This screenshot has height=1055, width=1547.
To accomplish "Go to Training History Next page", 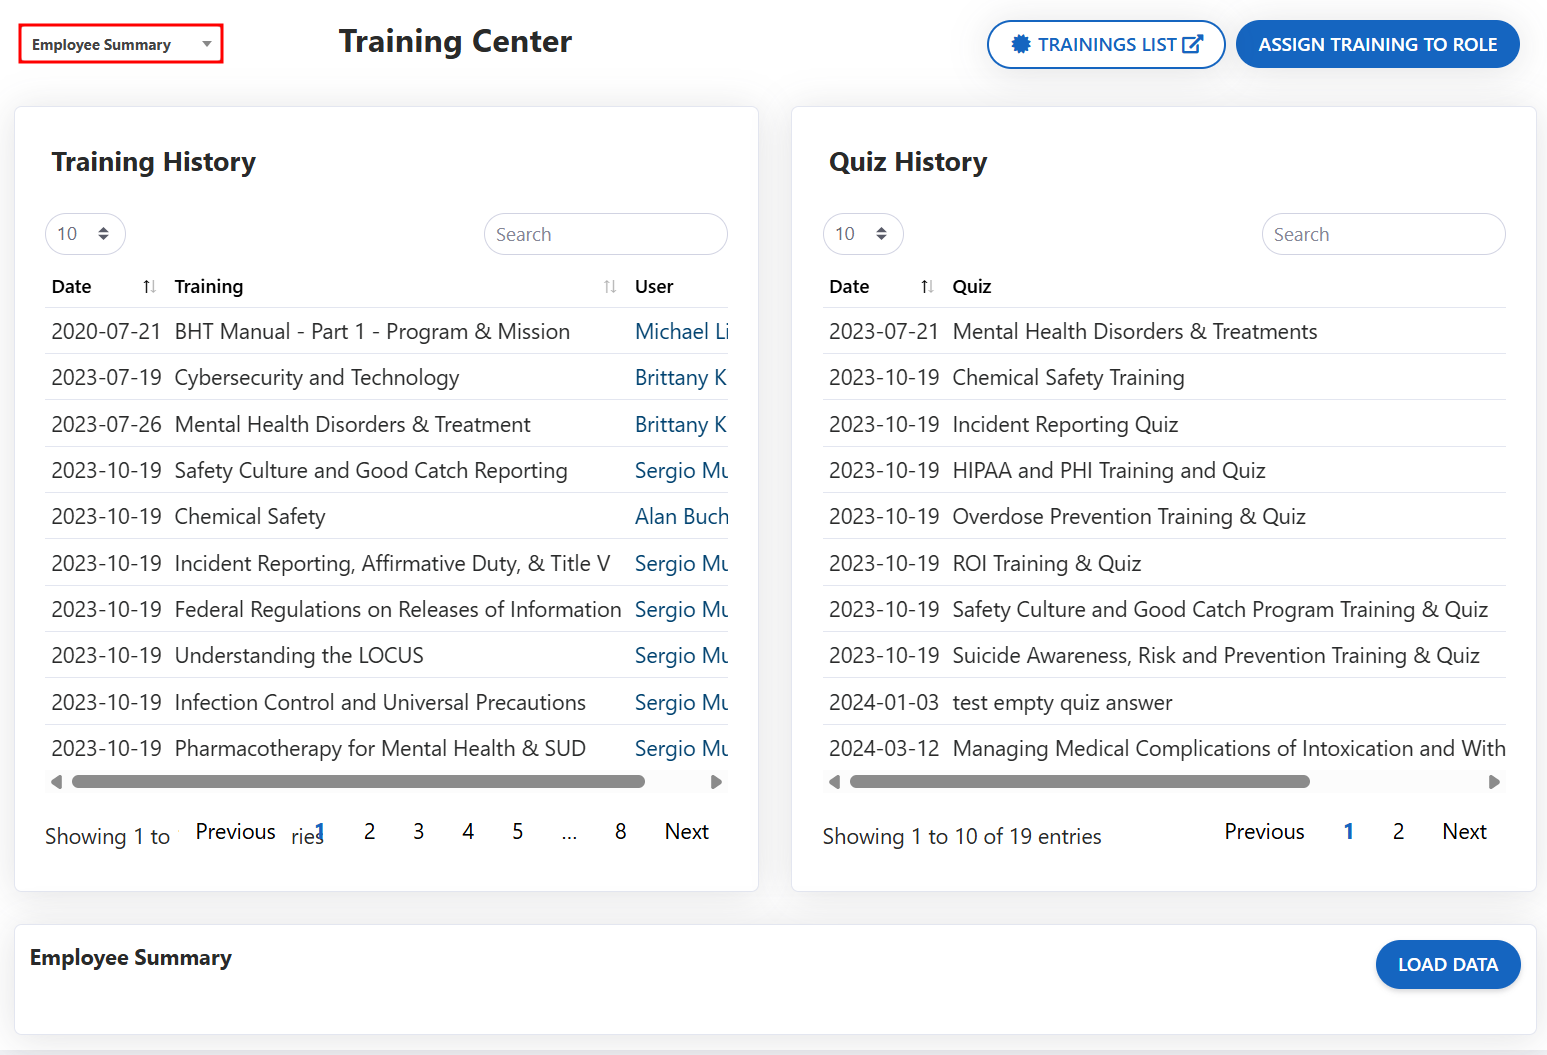I will [686, 832].
